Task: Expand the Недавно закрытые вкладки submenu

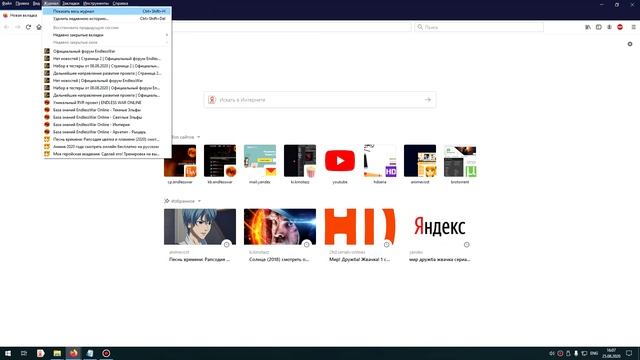Action: coord(107,35)
